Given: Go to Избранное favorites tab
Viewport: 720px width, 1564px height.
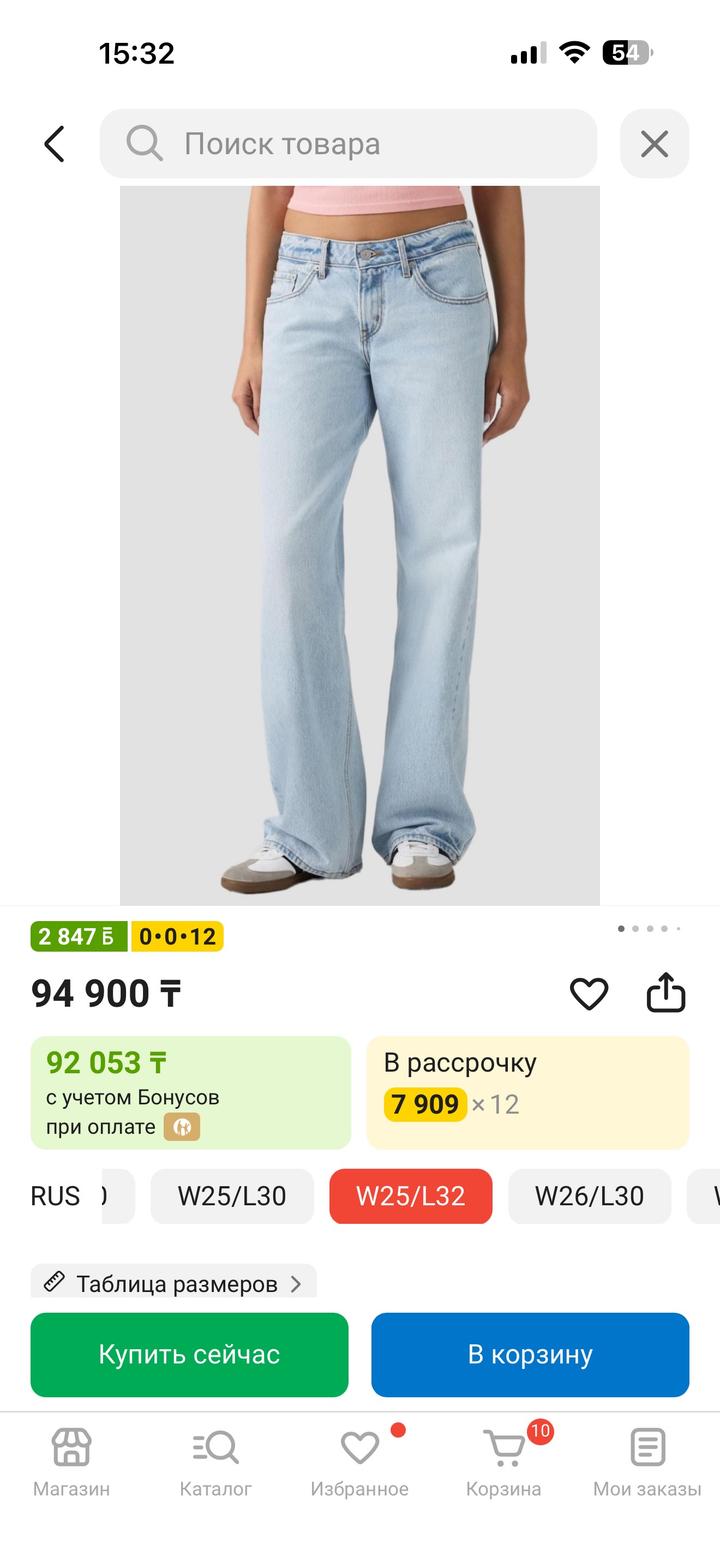Looking at the screenshot, I should [360, 1463].
